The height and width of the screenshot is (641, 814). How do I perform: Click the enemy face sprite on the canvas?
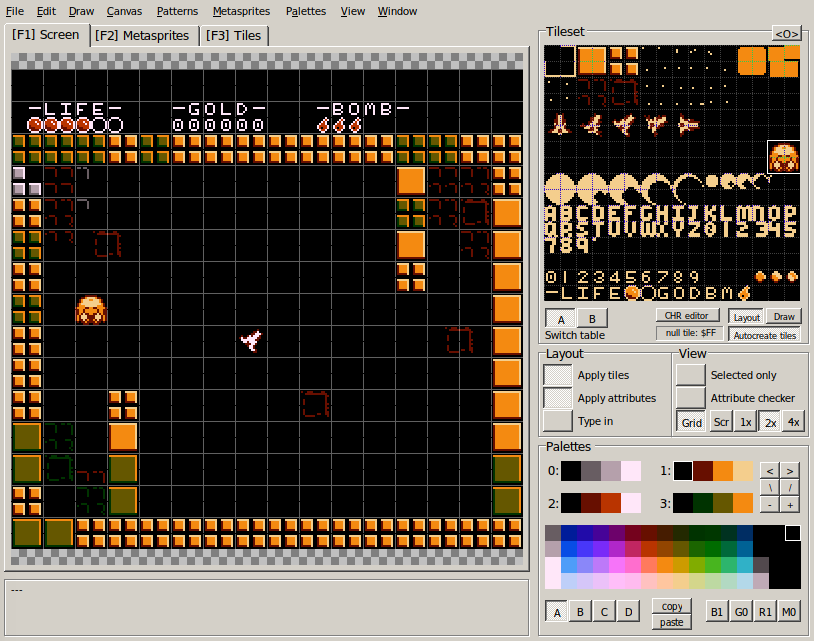[x=91, y=310]
